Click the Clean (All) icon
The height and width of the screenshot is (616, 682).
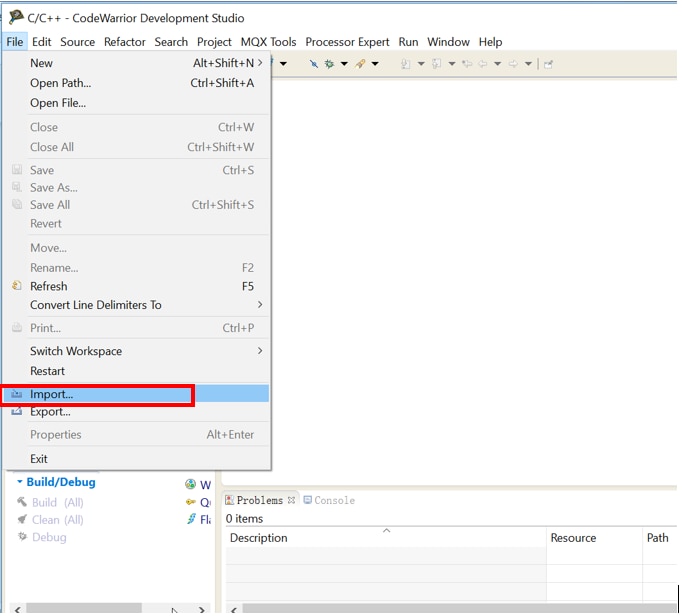click(x=22, y=520)
